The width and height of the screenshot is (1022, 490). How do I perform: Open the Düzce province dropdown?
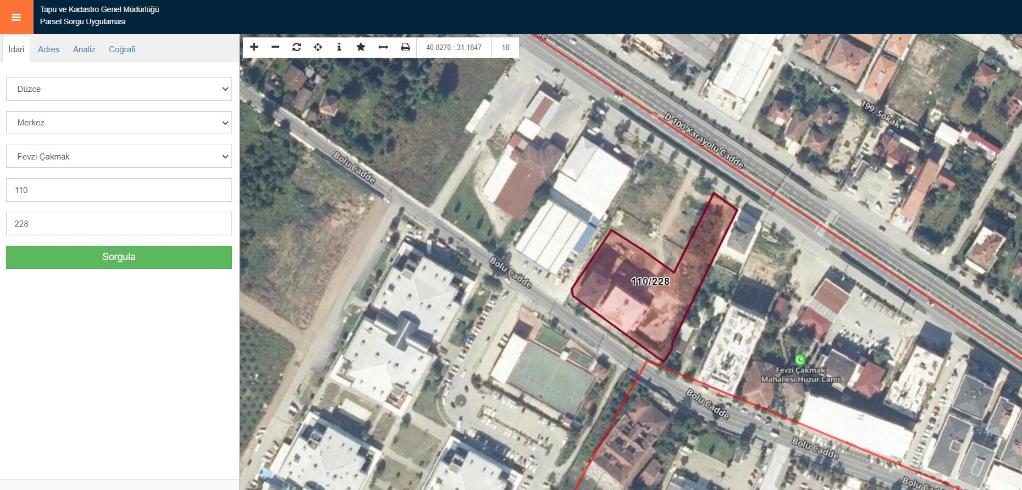pos(118,89)
